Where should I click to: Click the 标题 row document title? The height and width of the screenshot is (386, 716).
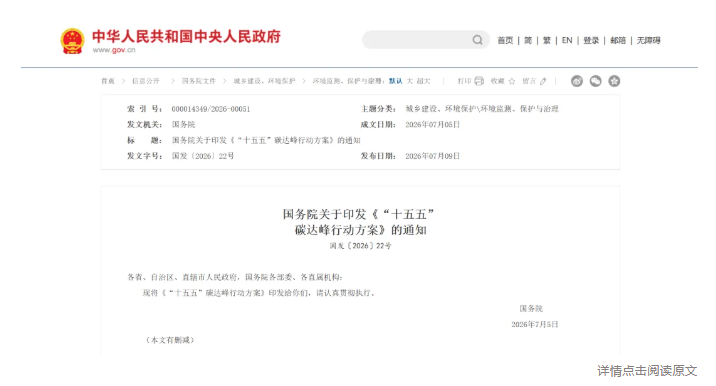(266, 140)
